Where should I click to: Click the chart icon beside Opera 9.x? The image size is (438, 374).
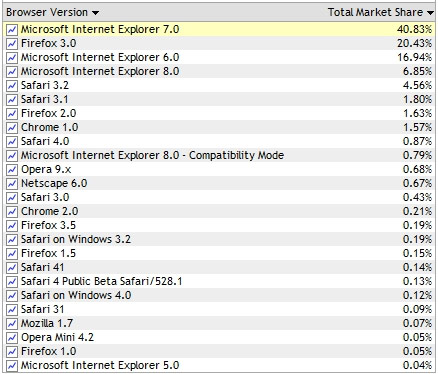(12, 170)
